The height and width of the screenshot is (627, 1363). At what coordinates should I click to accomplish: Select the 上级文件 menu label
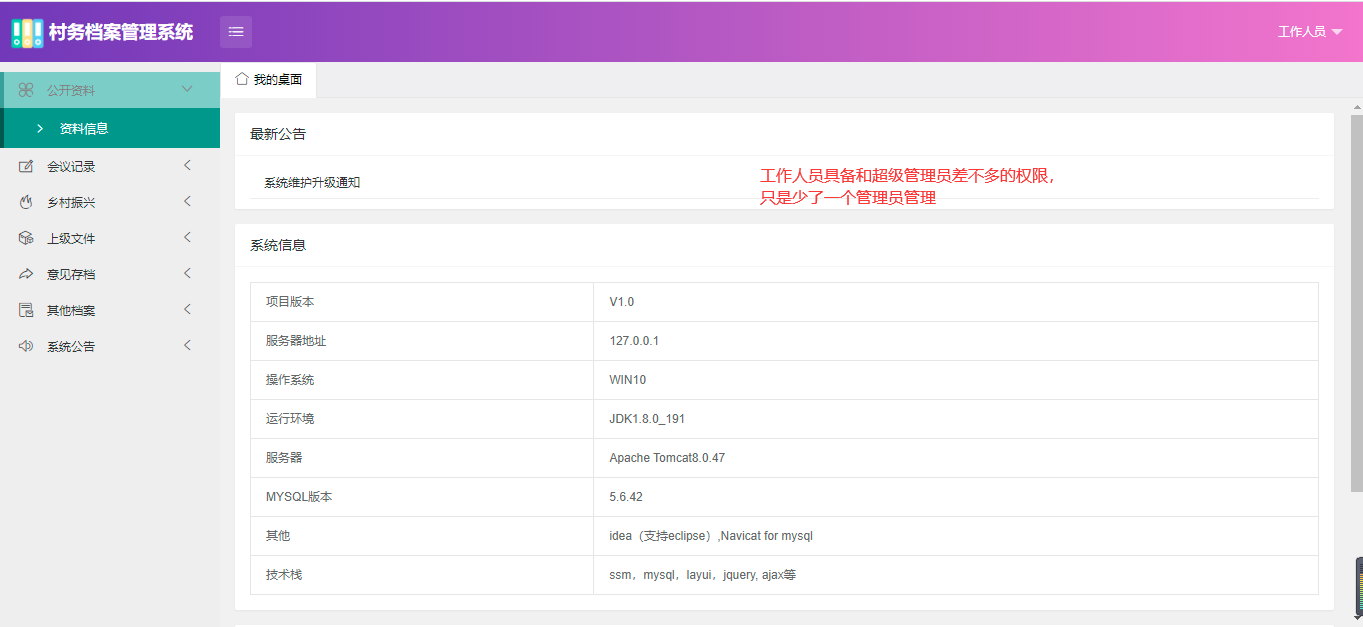click(71, 238)
